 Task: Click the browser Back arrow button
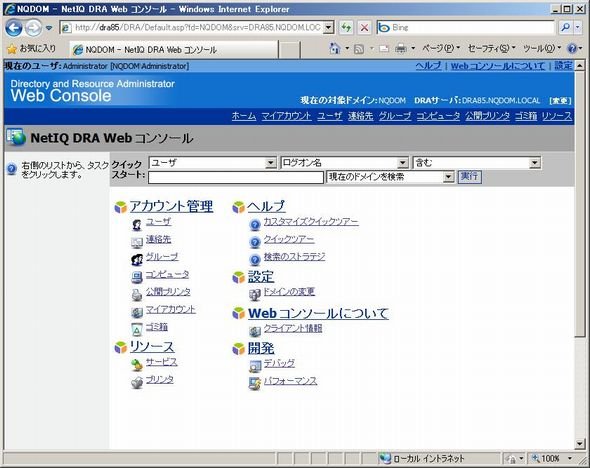point(14,27)
